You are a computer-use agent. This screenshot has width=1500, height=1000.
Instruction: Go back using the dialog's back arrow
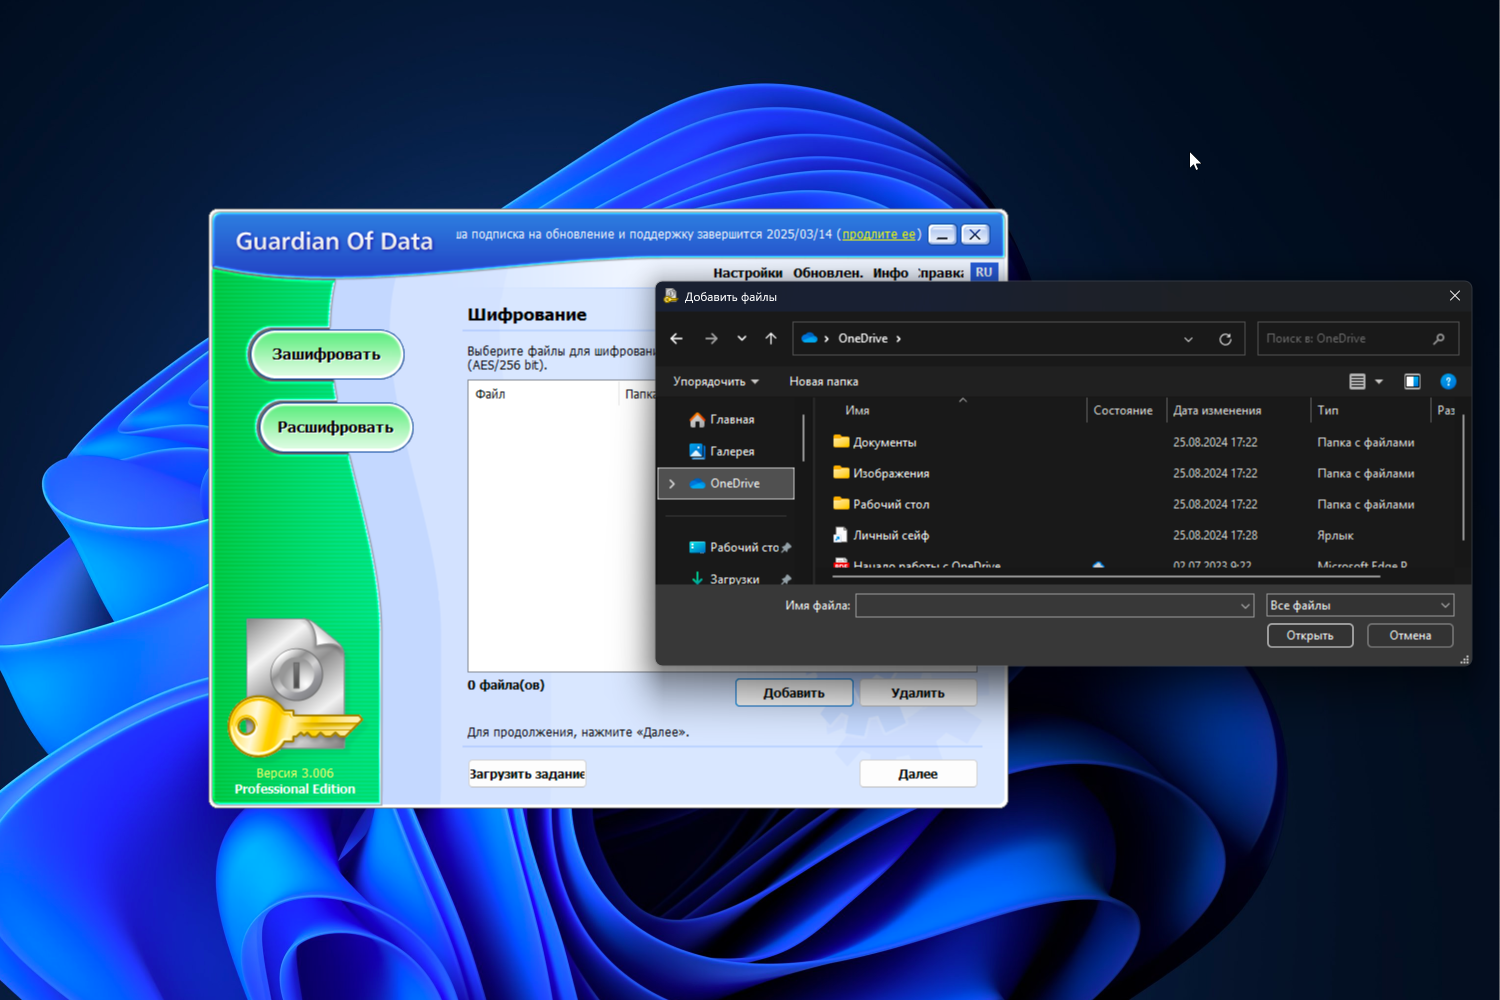pyautogui.click(x=676, y=339)
